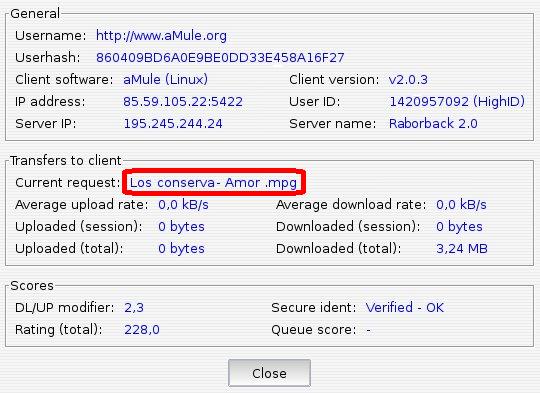Click the Average upload rate: label

click(82, 205)
